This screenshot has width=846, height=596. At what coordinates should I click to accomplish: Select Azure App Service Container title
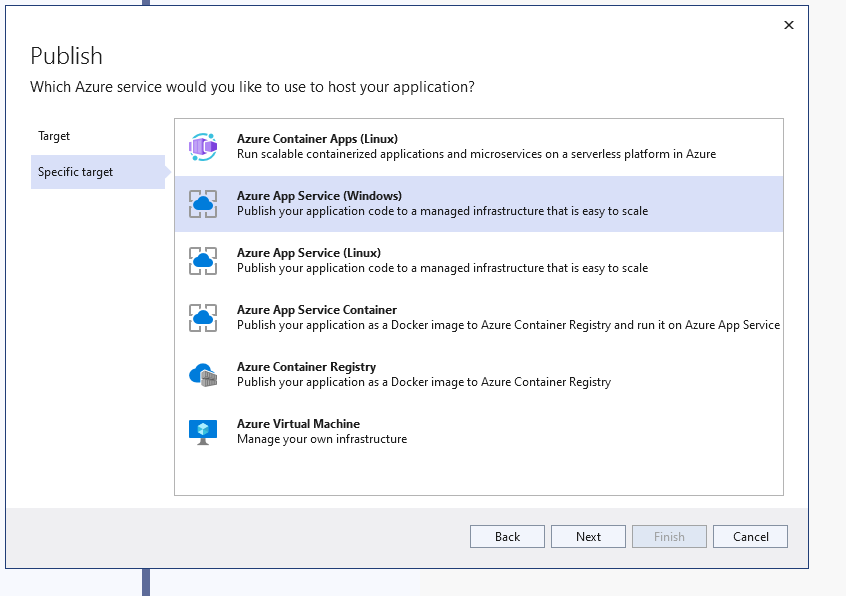click(x=317, y=310)
